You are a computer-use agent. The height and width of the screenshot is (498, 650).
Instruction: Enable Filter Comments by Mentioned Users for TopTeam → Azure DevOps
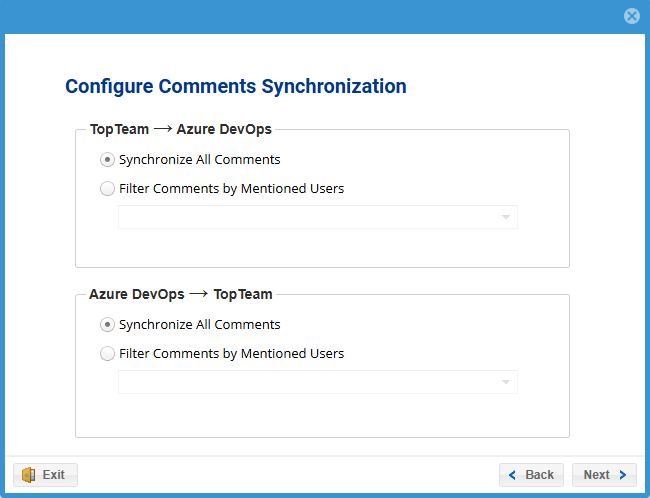[108, 188]
